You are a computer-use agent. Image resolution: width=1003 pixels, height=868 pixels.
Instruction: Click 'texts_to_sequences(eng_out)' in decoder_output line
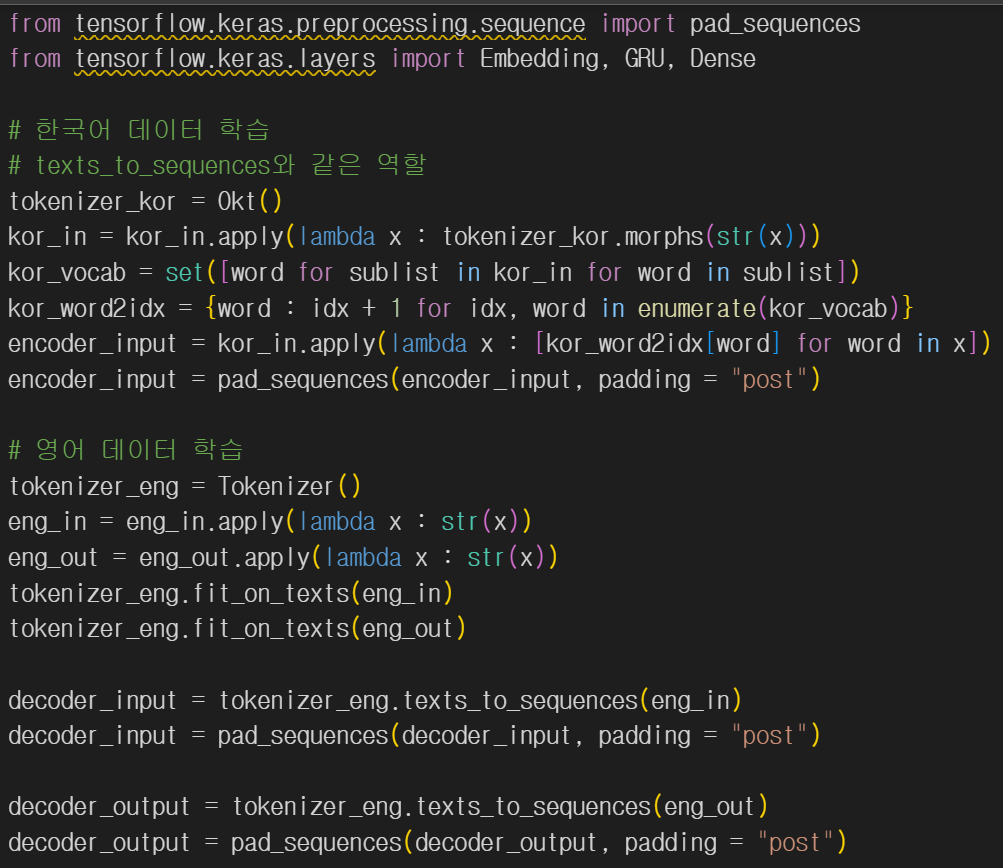592,807
